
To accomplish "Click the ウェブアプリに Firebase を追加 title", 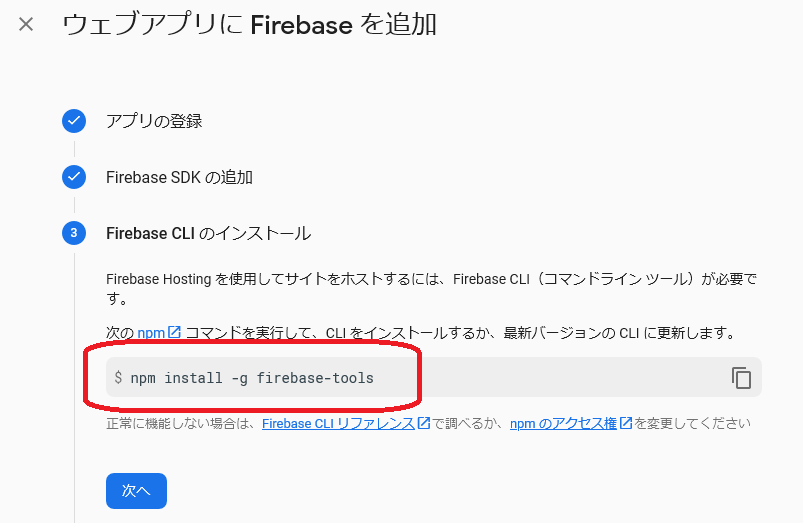I will click(x=249, y=25).
